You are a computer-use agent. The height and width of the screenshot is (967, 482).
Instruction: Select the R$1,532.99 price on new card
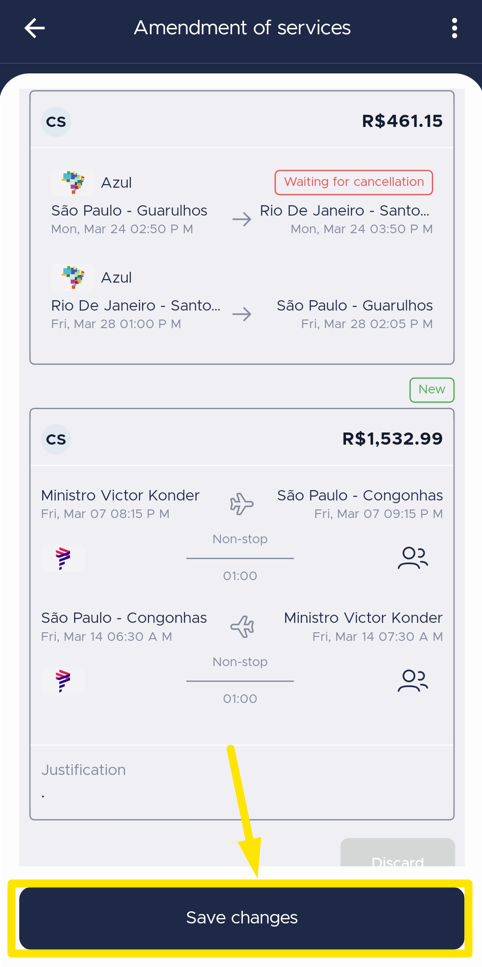click(x=392, y=438)
